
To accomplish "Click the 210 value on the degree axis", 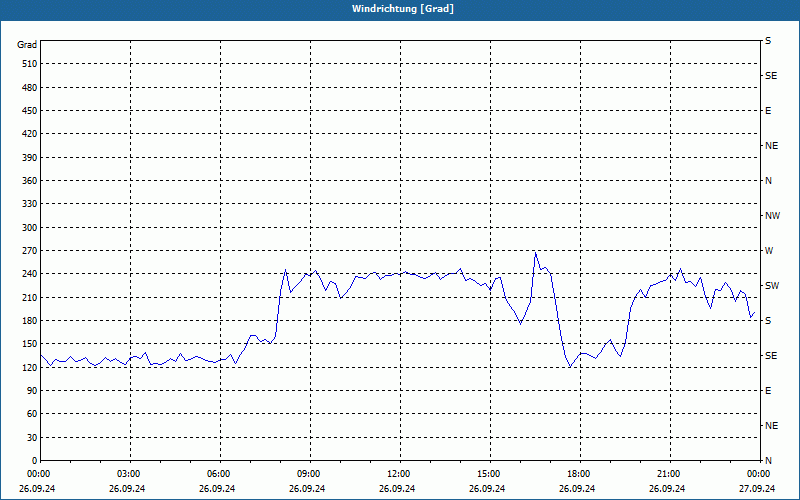I will click(x=30, y=297).
